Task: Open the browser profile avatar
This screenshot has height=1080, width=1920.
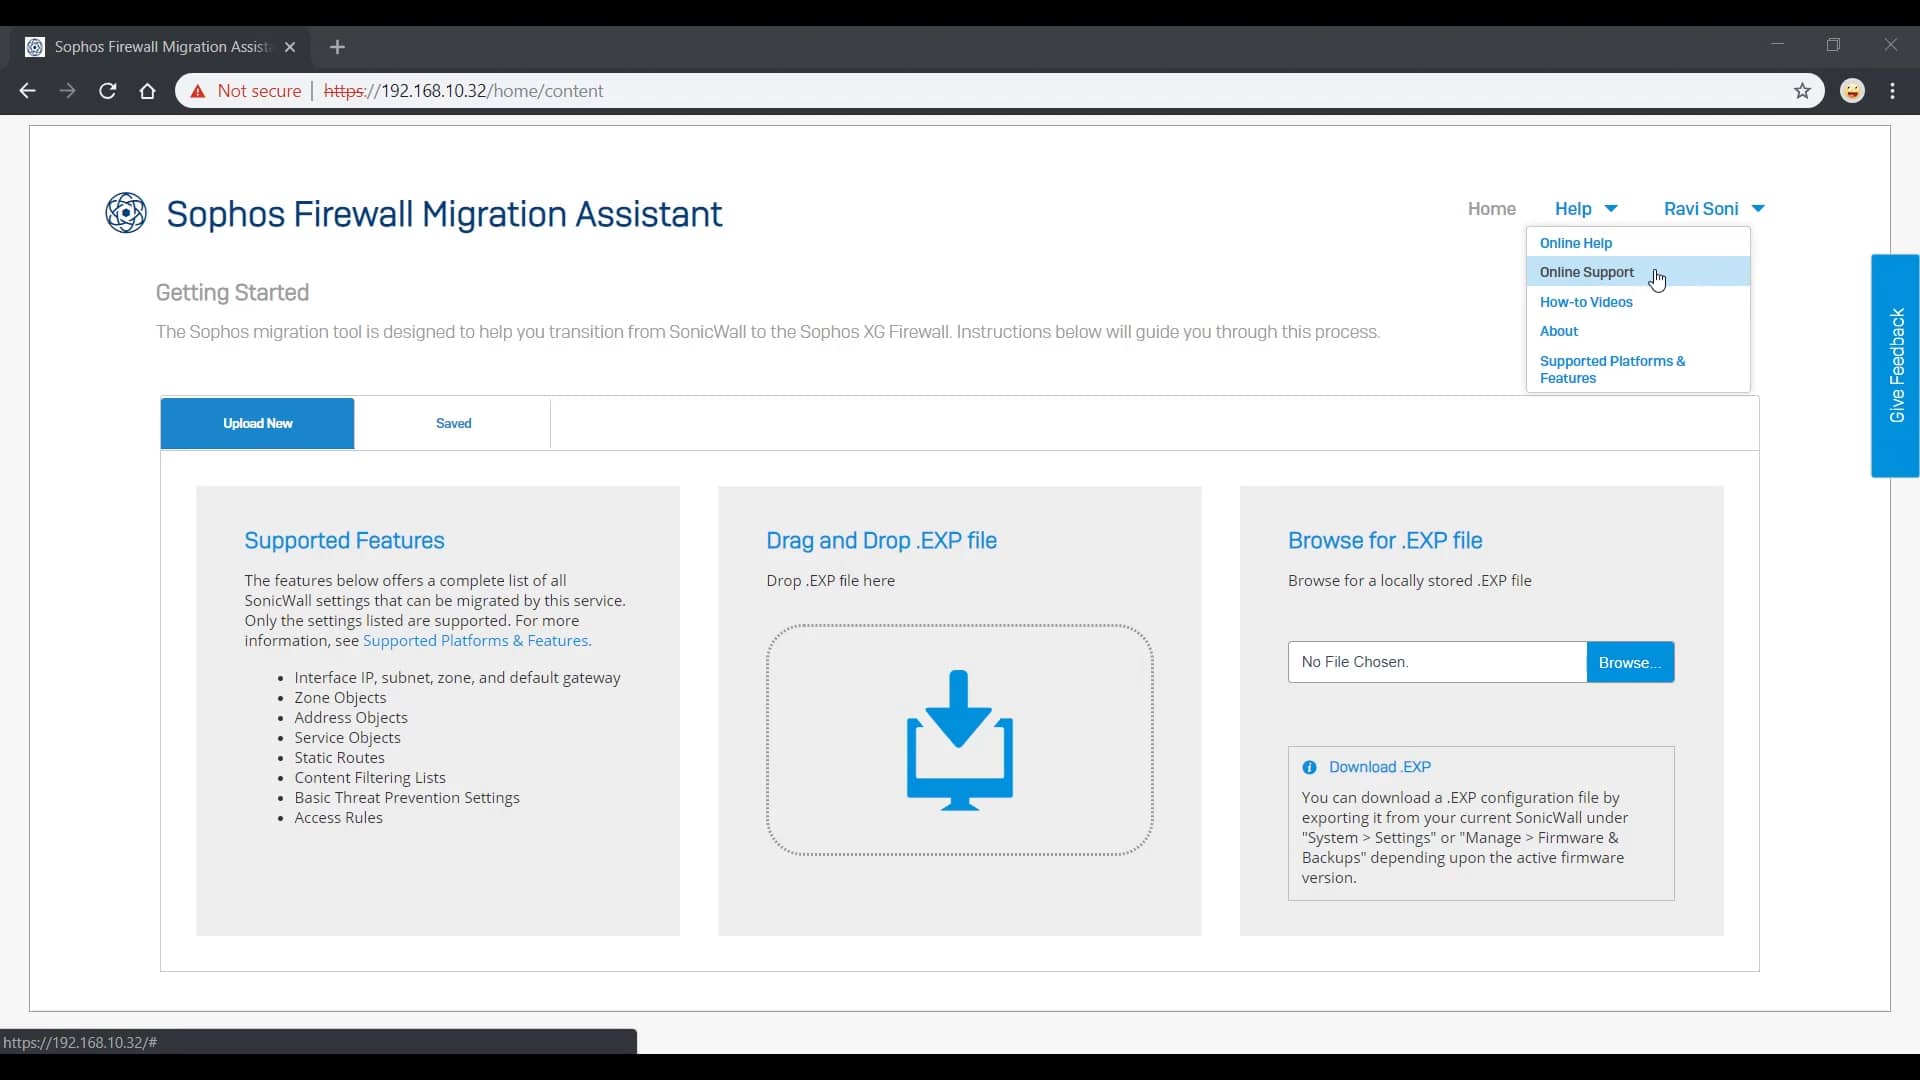Action: click(1853, 91)
